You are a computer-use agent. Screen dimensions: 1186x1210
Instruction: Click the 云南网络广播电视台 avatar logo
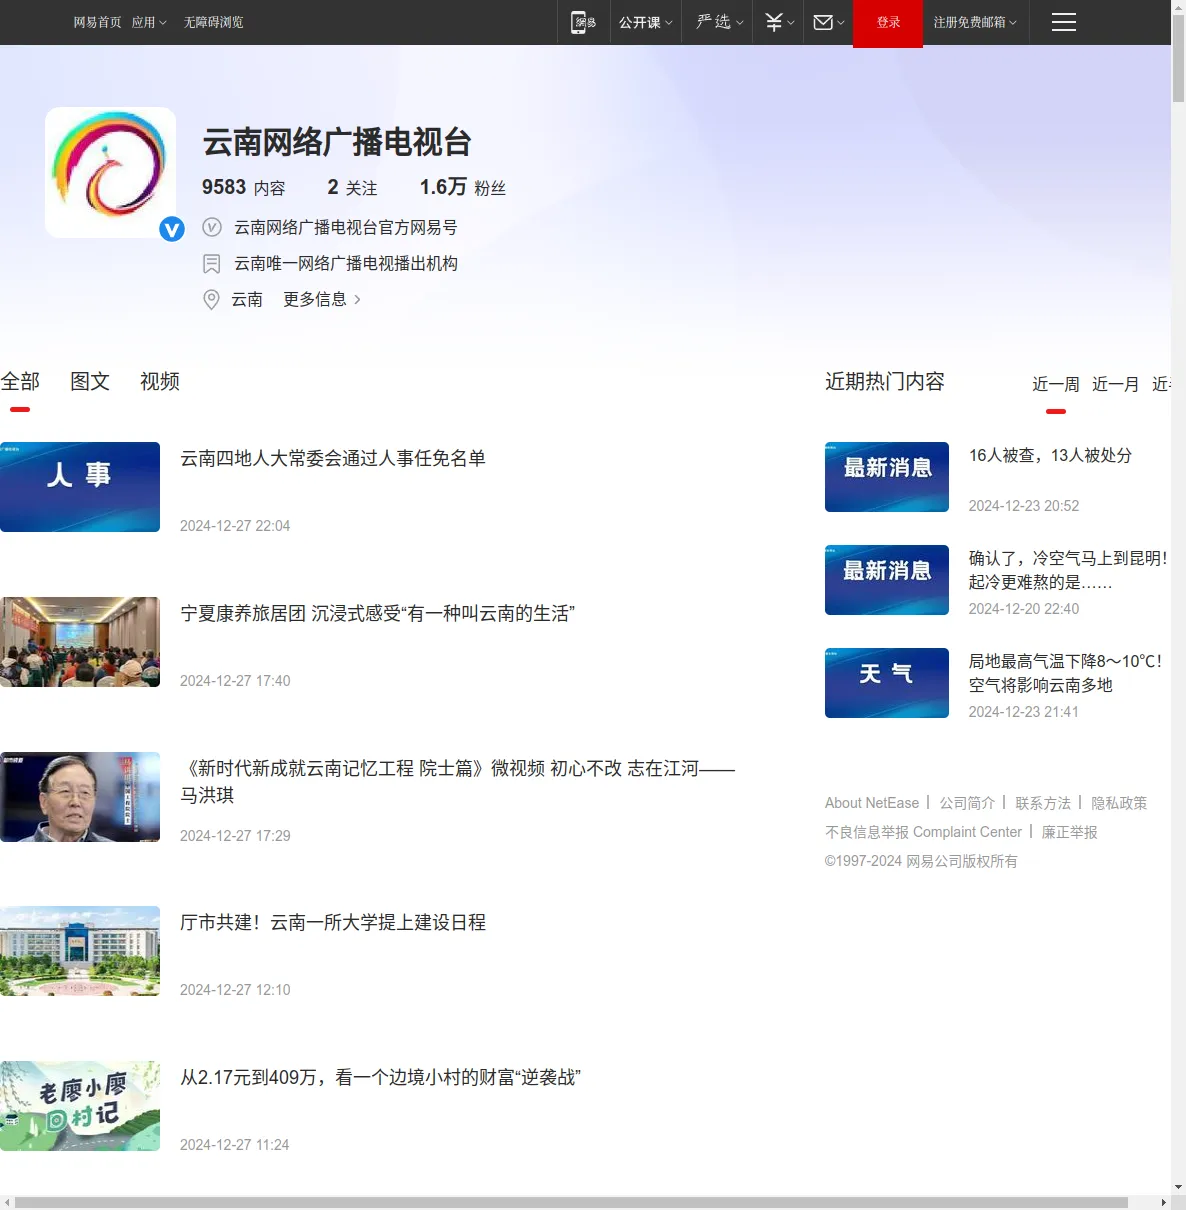click(110, 172)
